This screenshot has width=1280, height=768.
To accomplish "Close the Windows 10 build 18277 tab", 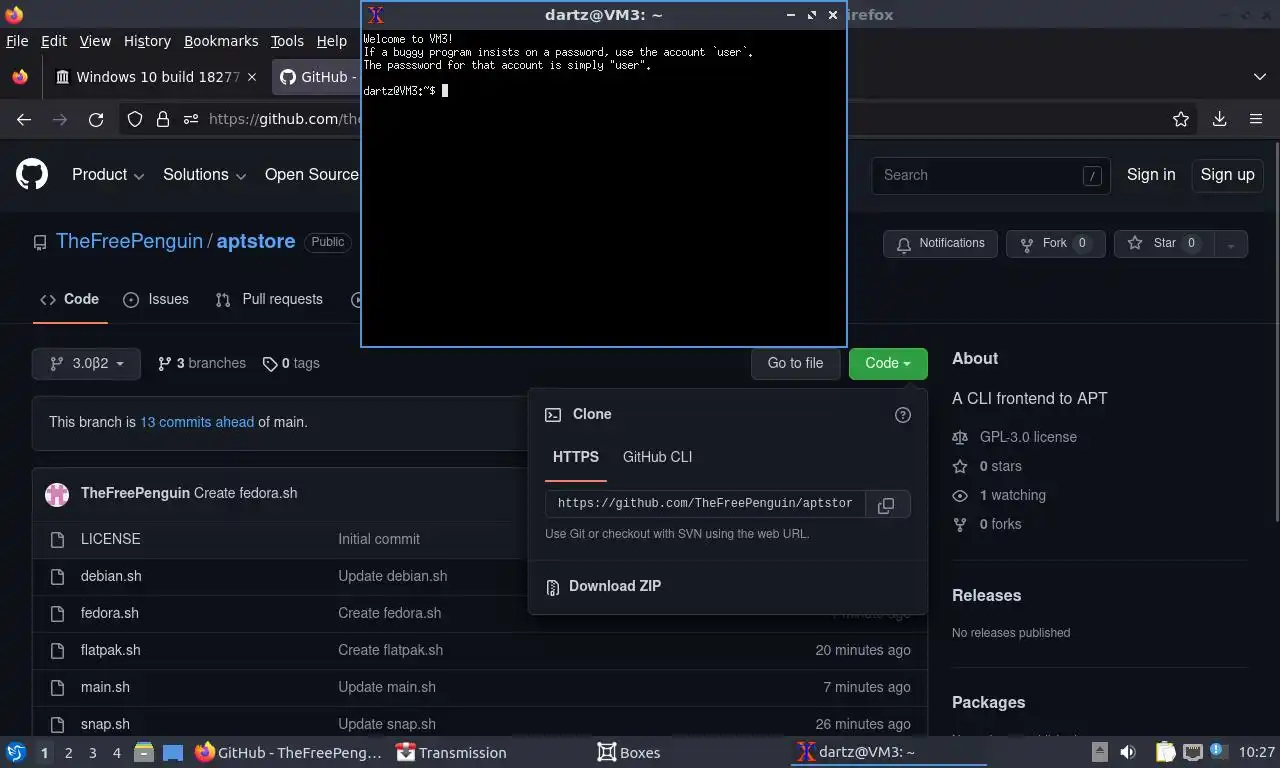I will pos(252,77).
